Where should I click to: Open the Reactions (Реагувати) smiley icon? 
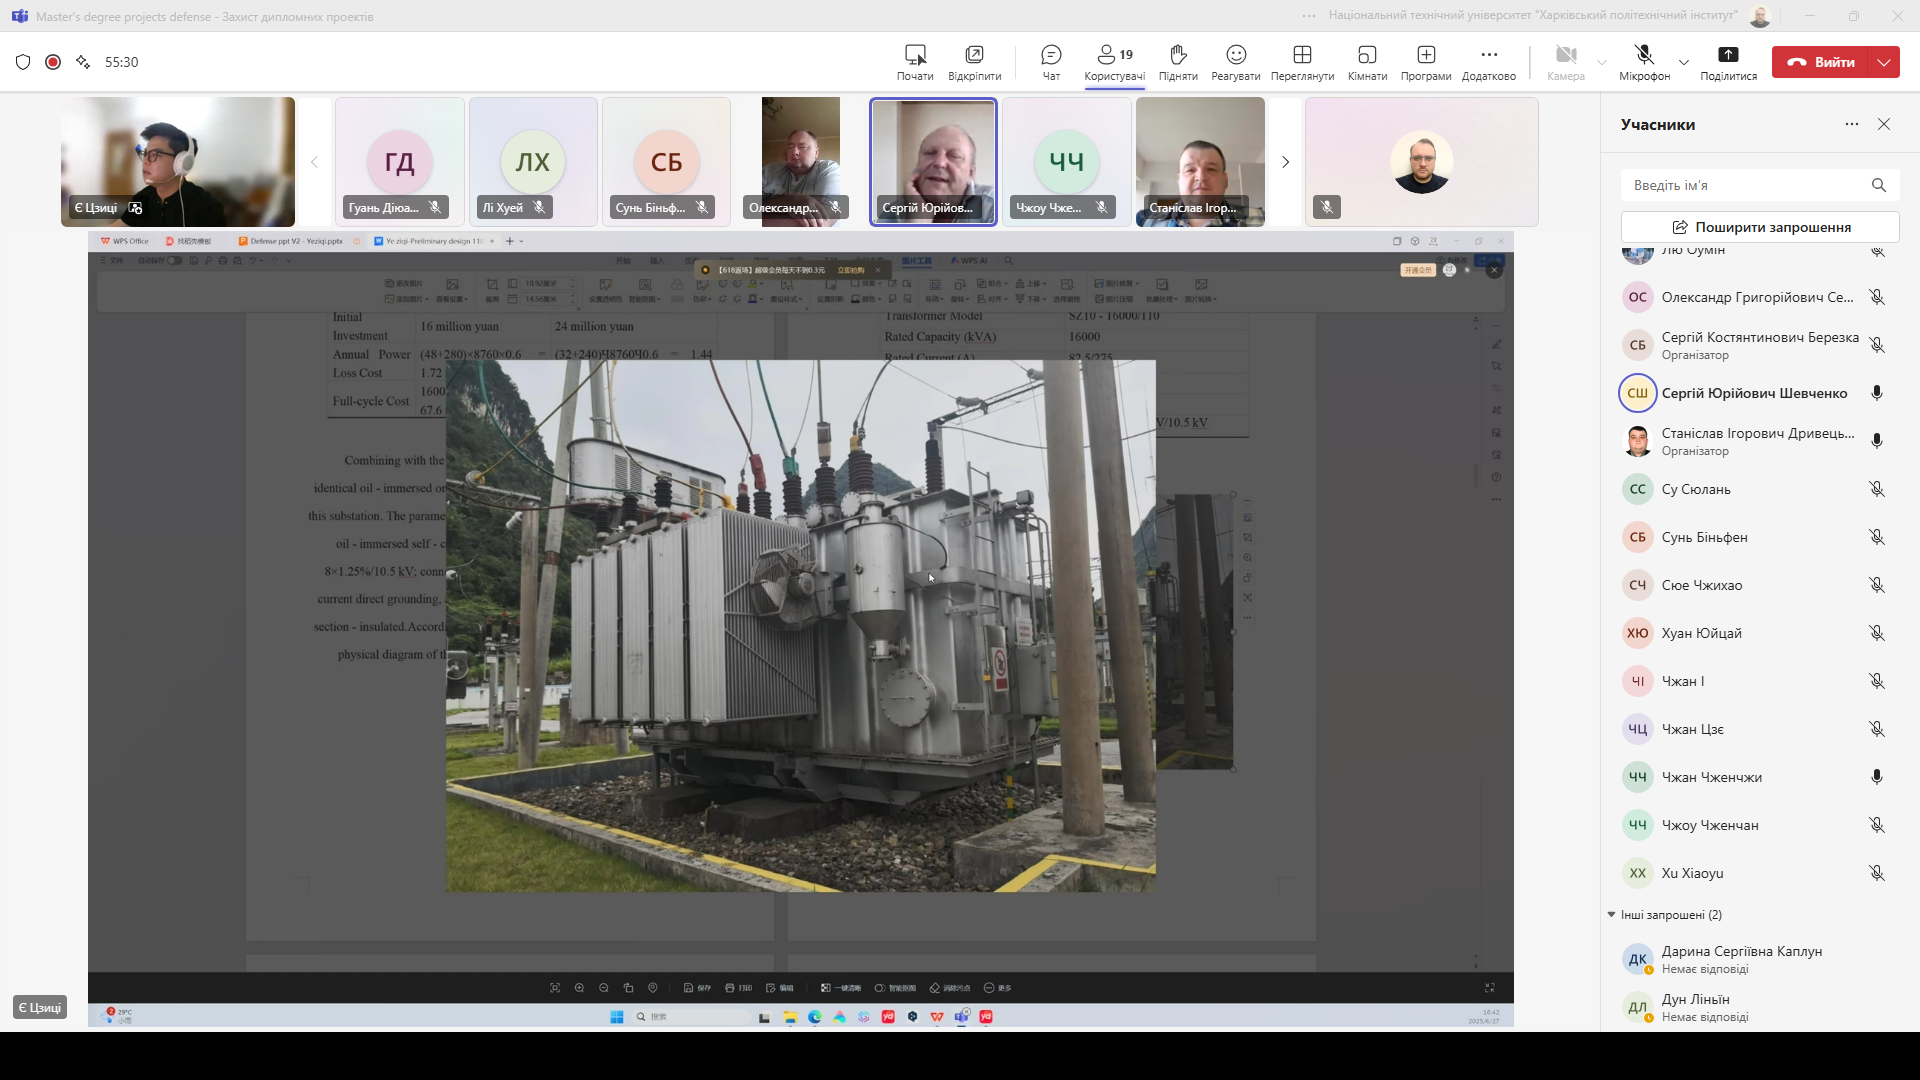[x=1236, y=55]
